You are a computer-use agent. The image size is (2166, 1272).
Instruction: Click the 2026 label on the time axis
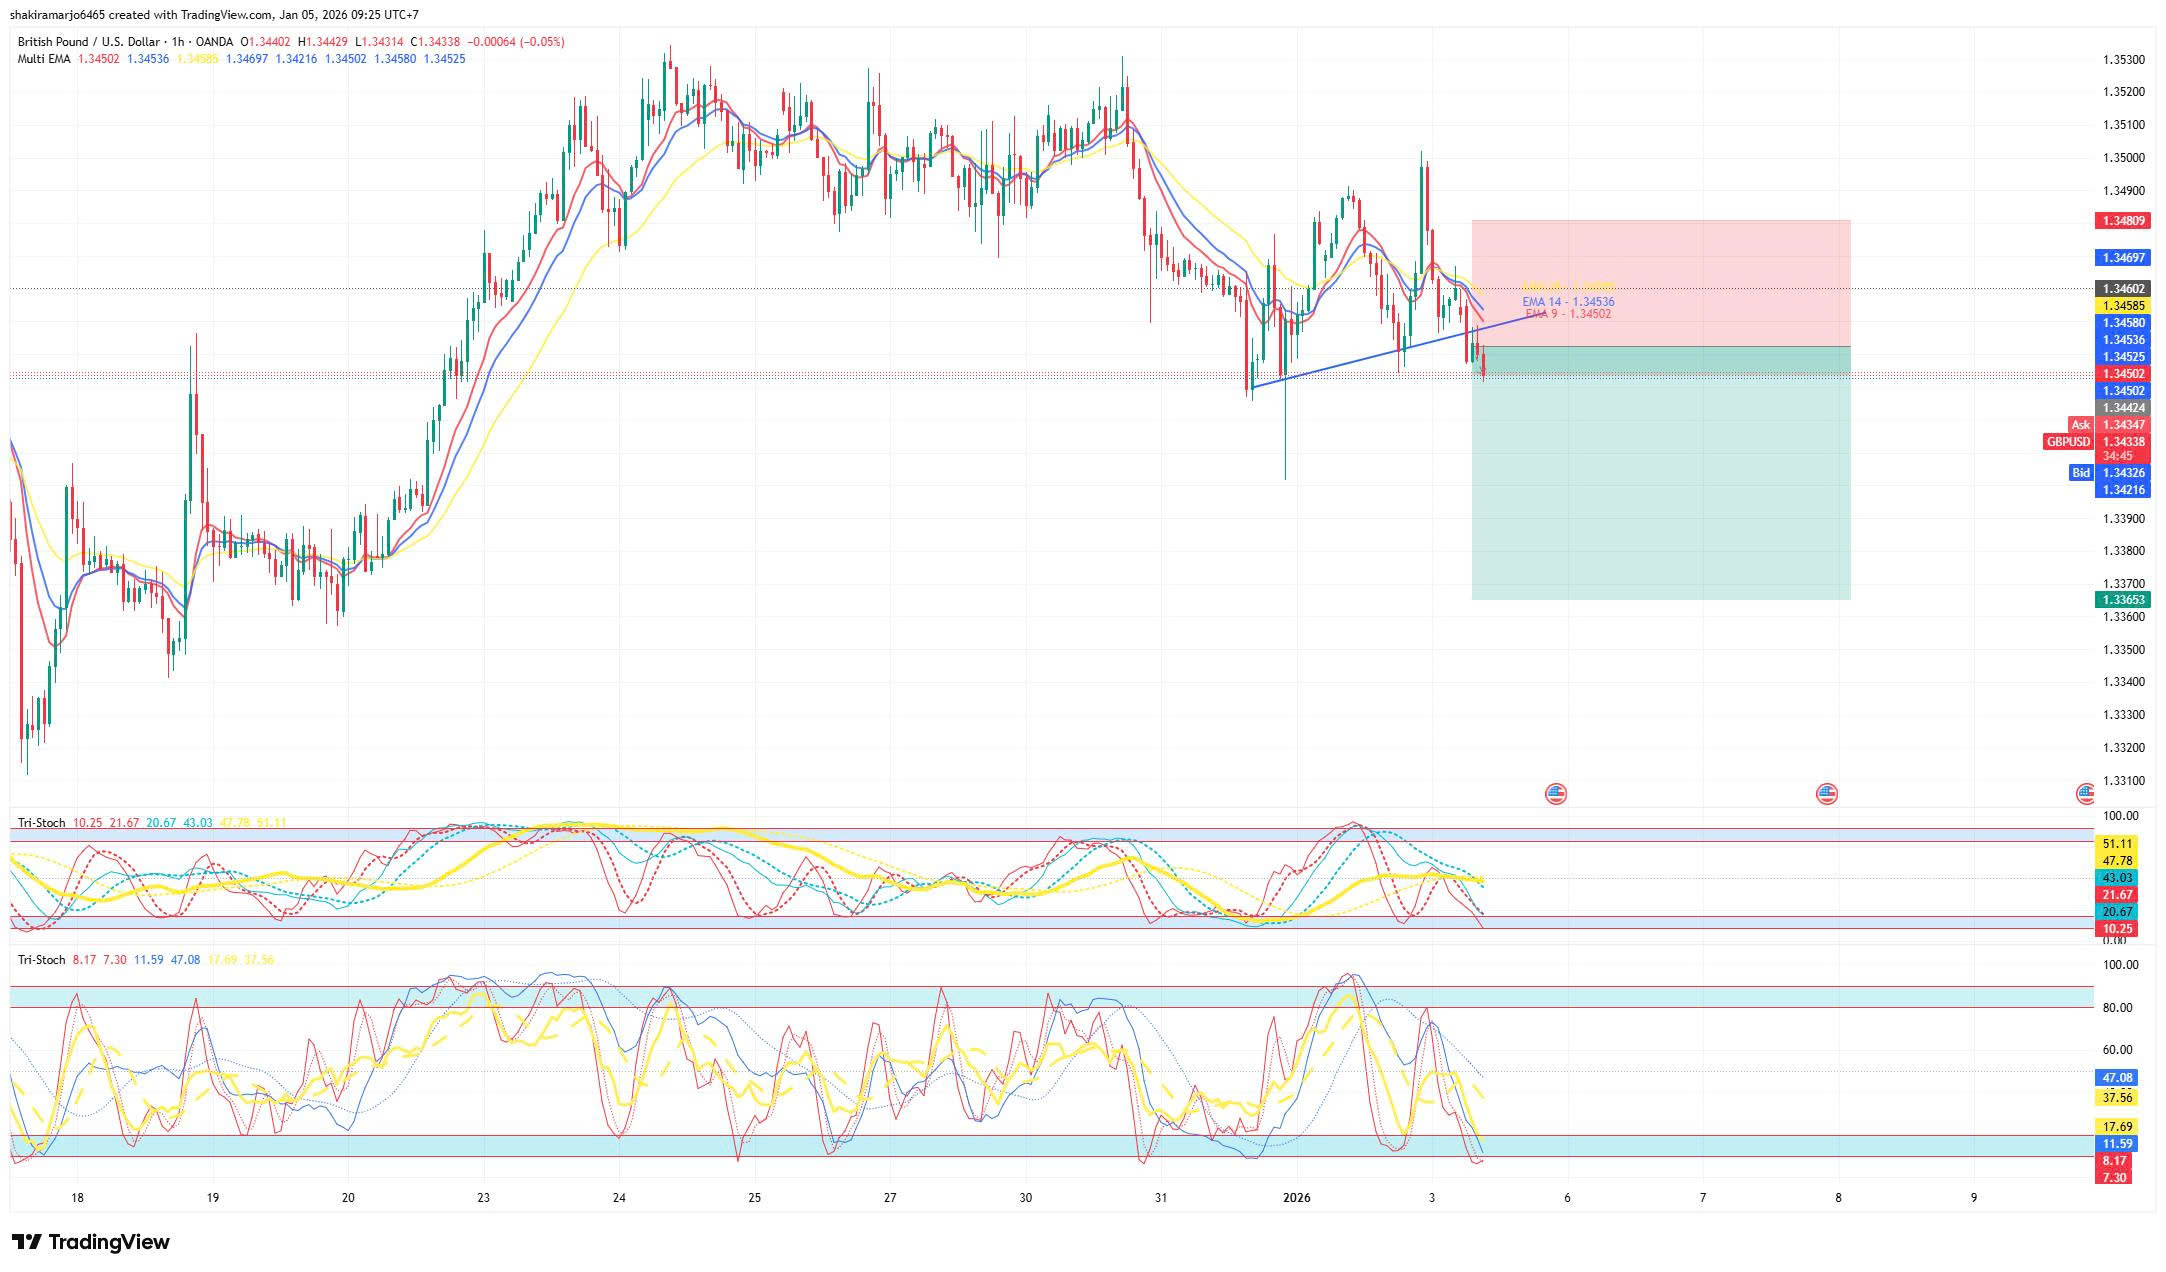[1296, 1198]
